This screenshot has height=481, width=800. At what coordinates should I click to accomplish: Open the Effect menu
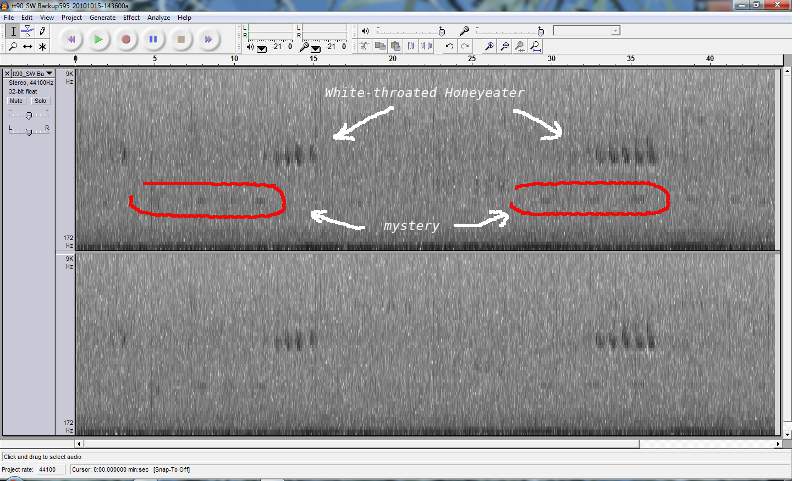coord(131,18)
